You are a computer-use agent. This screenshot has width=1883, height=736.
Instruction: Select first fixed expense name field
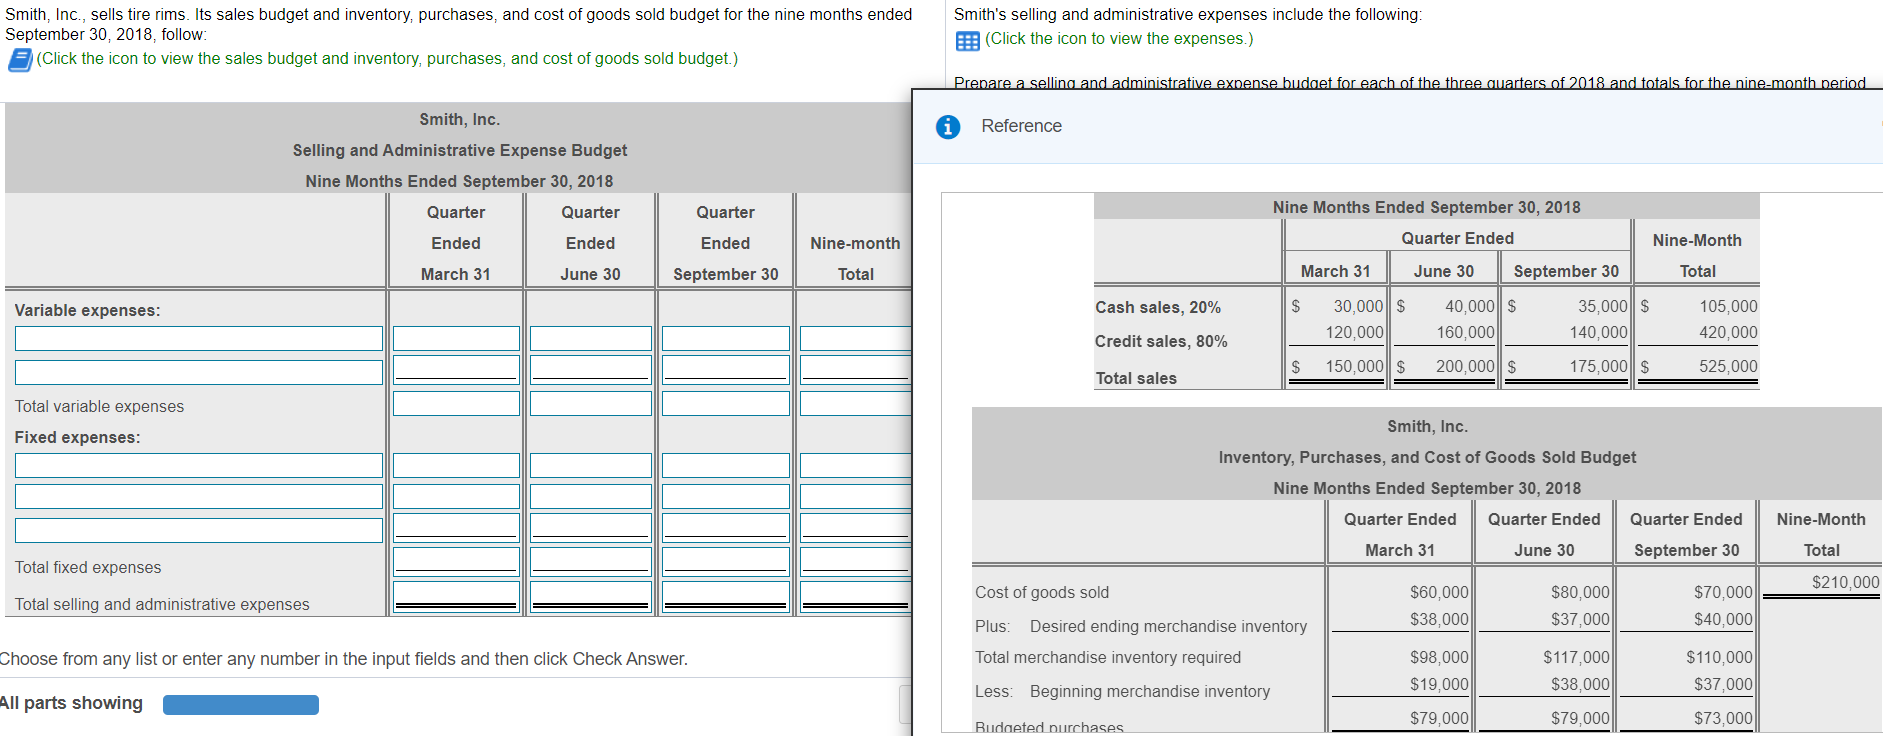coord(199,465)
